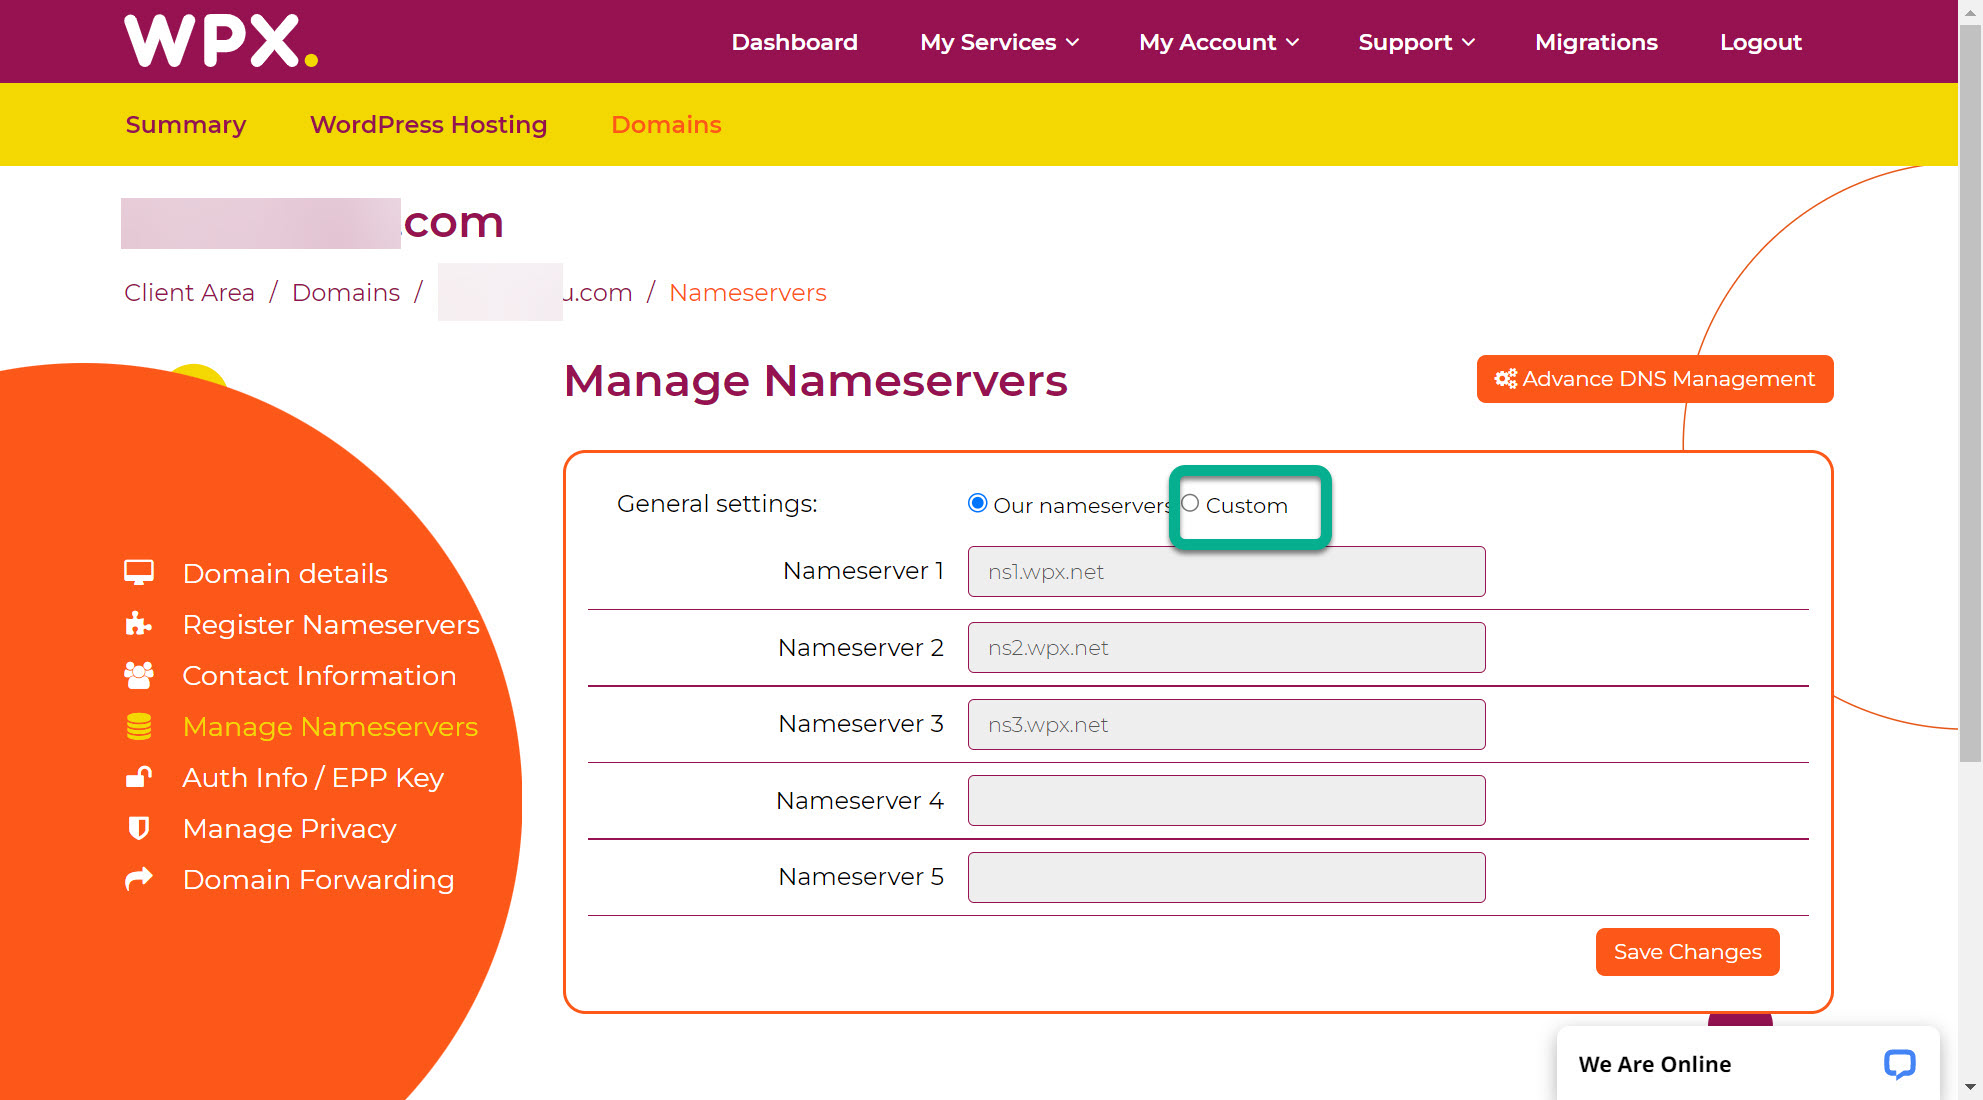Screen dimensions: 1983x1100
Task: Click the Domain details monitor icon
Action: tap(139, 573)
